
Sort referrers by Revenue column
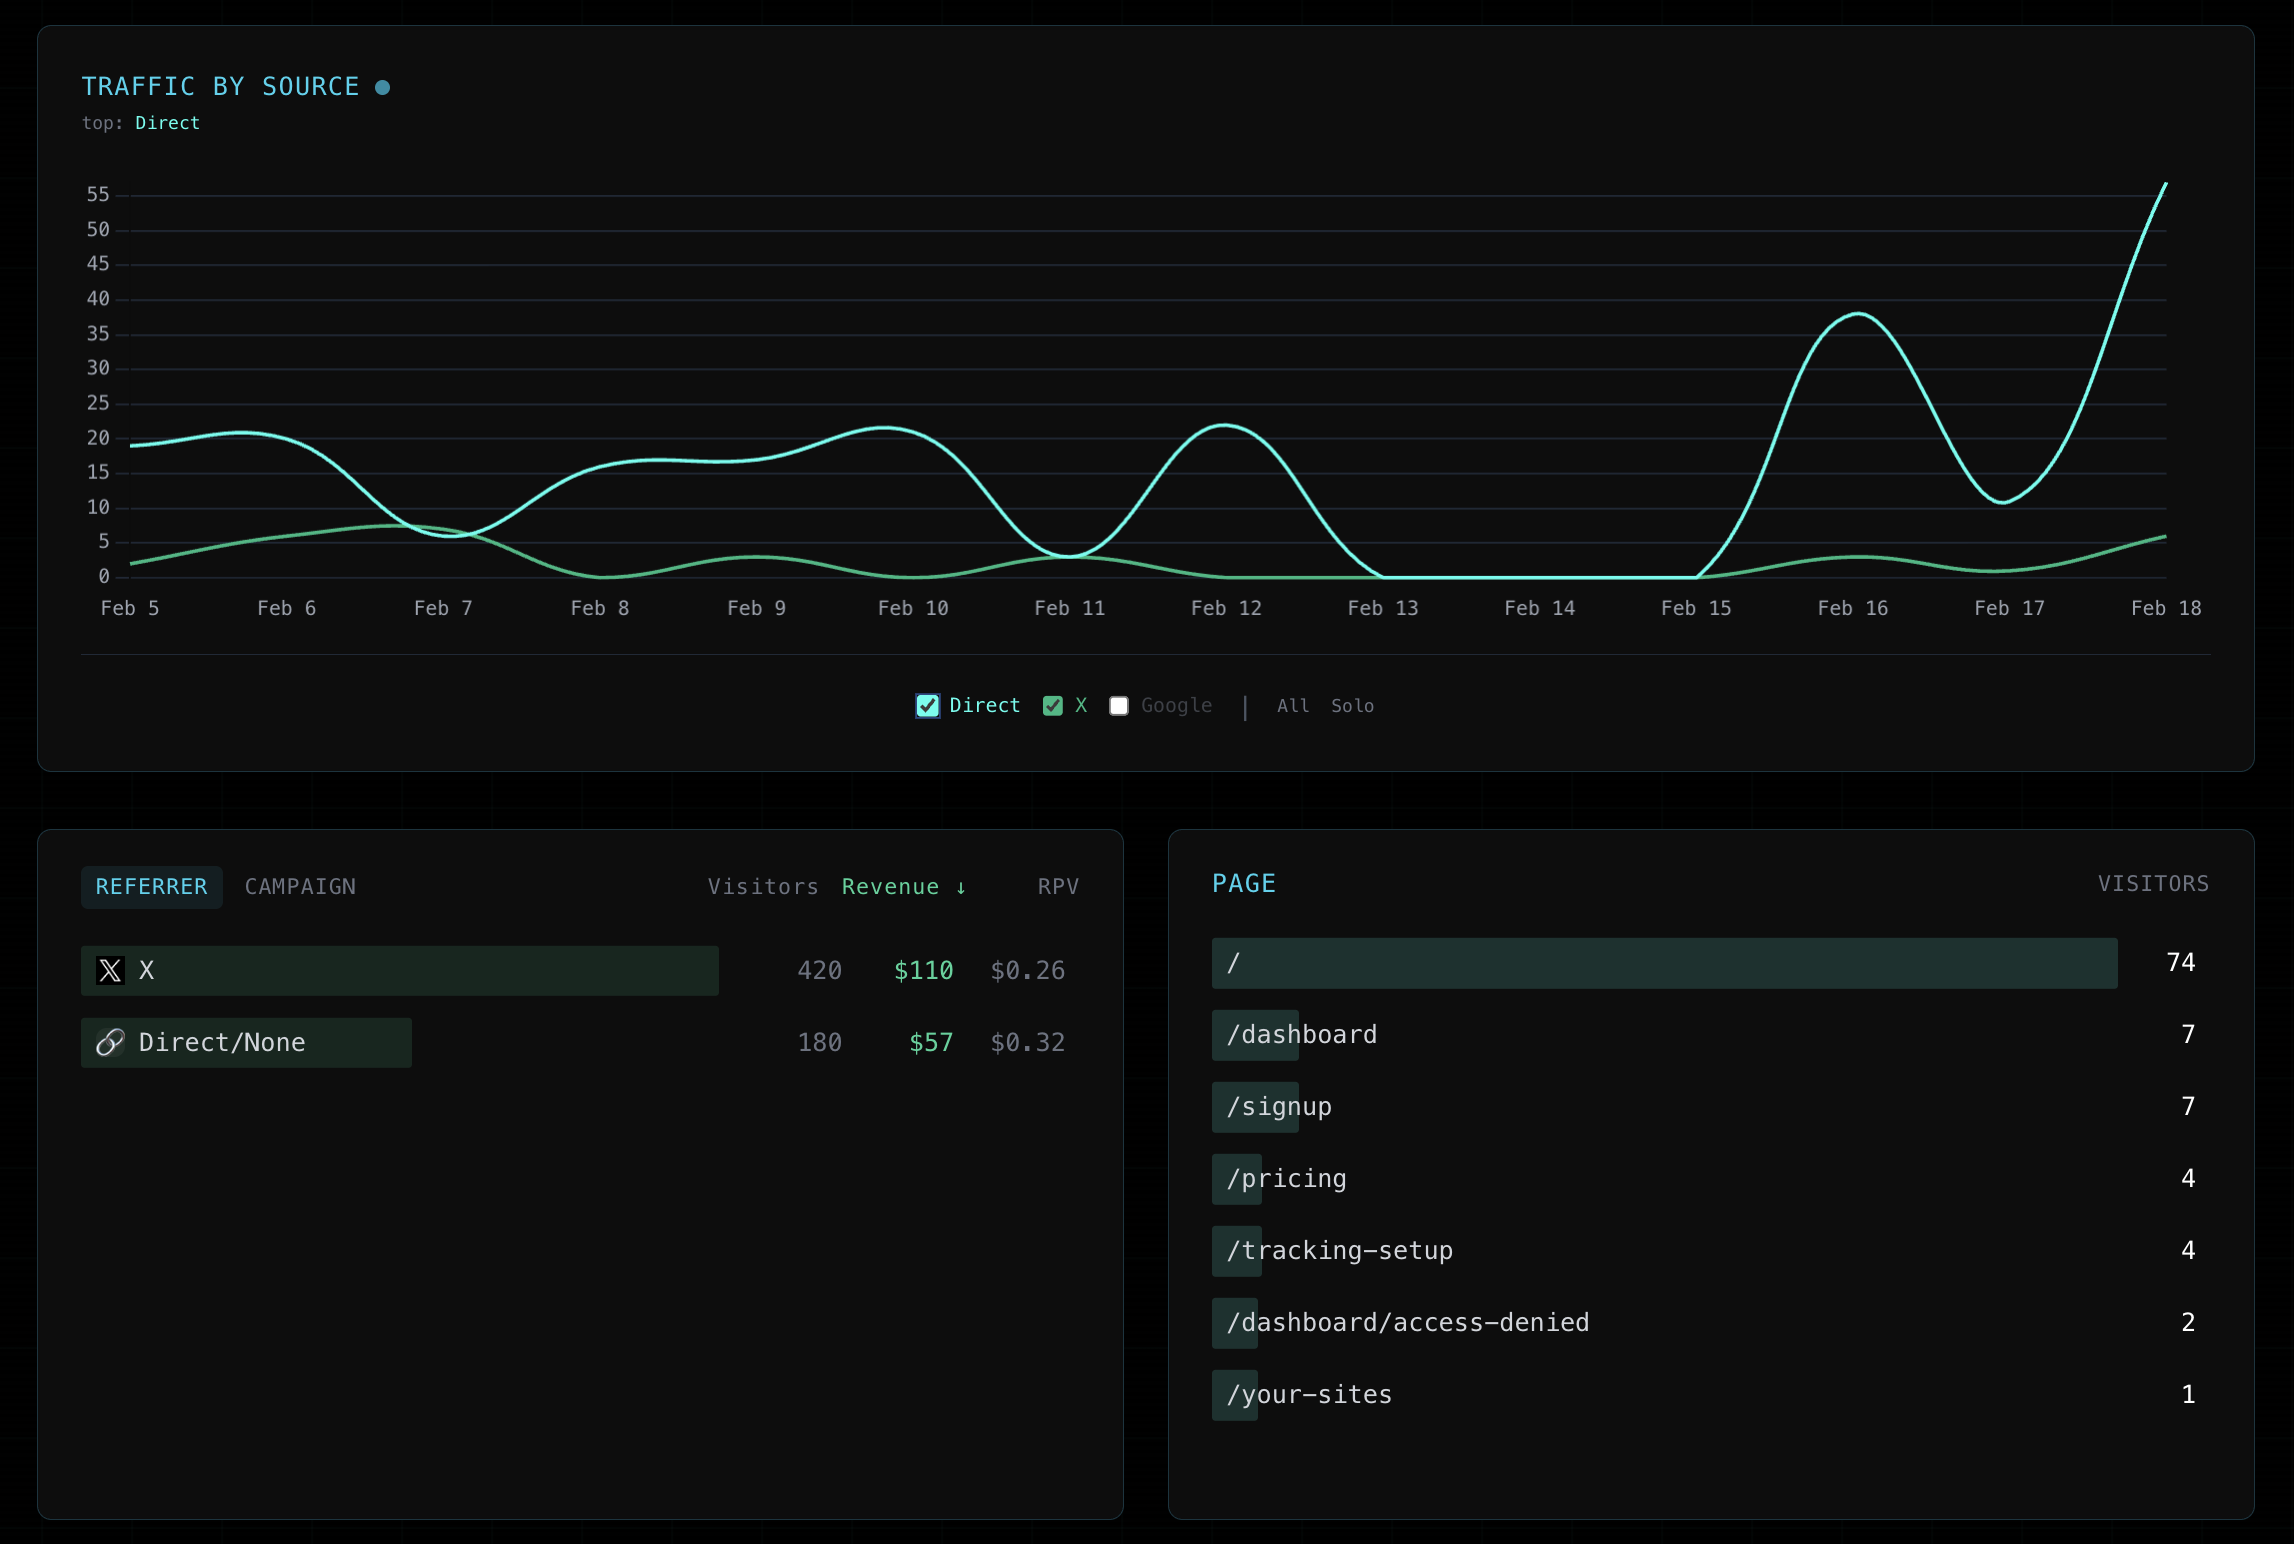[890, 887]
